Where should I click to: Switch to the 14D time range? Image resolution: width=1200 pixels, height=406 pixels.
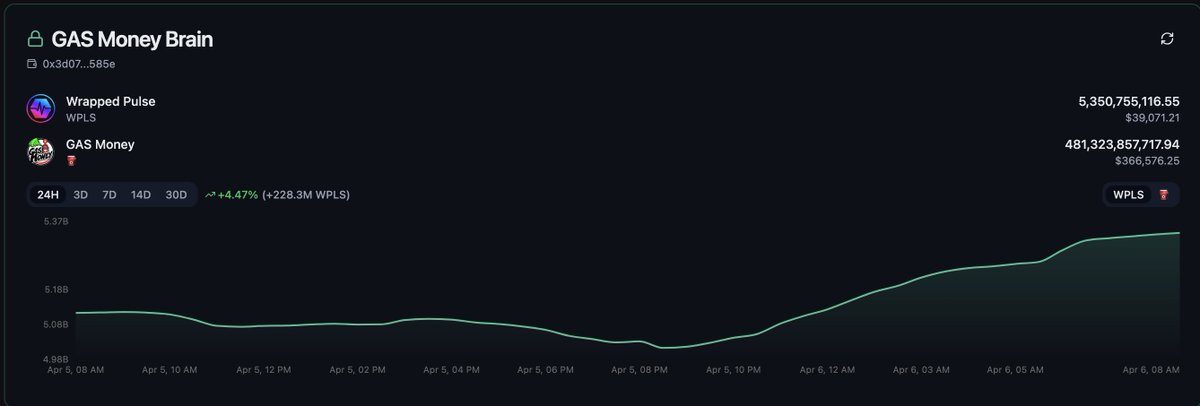(140, 195)
